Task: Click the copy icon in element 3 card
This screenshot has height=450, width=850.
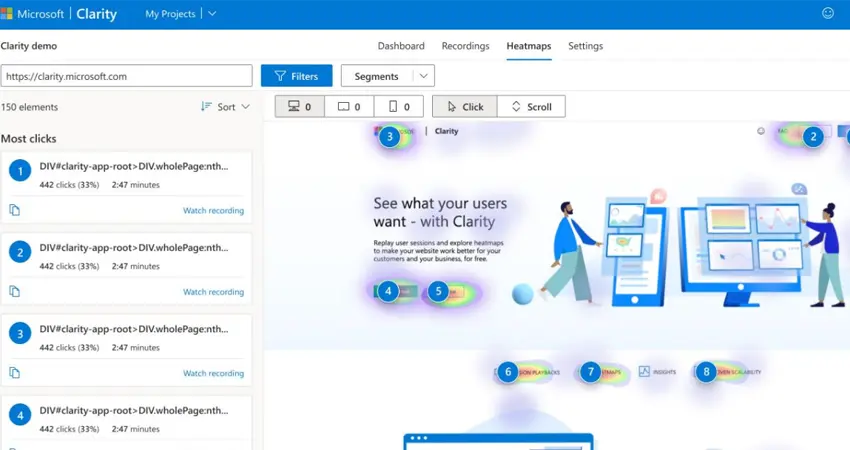Action: (15, 372)
